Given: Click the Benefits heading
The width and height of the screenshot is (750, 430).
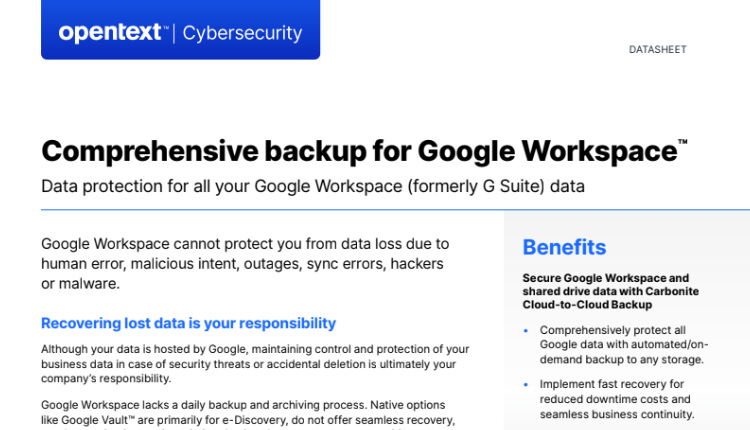Looking at the screenshot, I should pos(564,247).
